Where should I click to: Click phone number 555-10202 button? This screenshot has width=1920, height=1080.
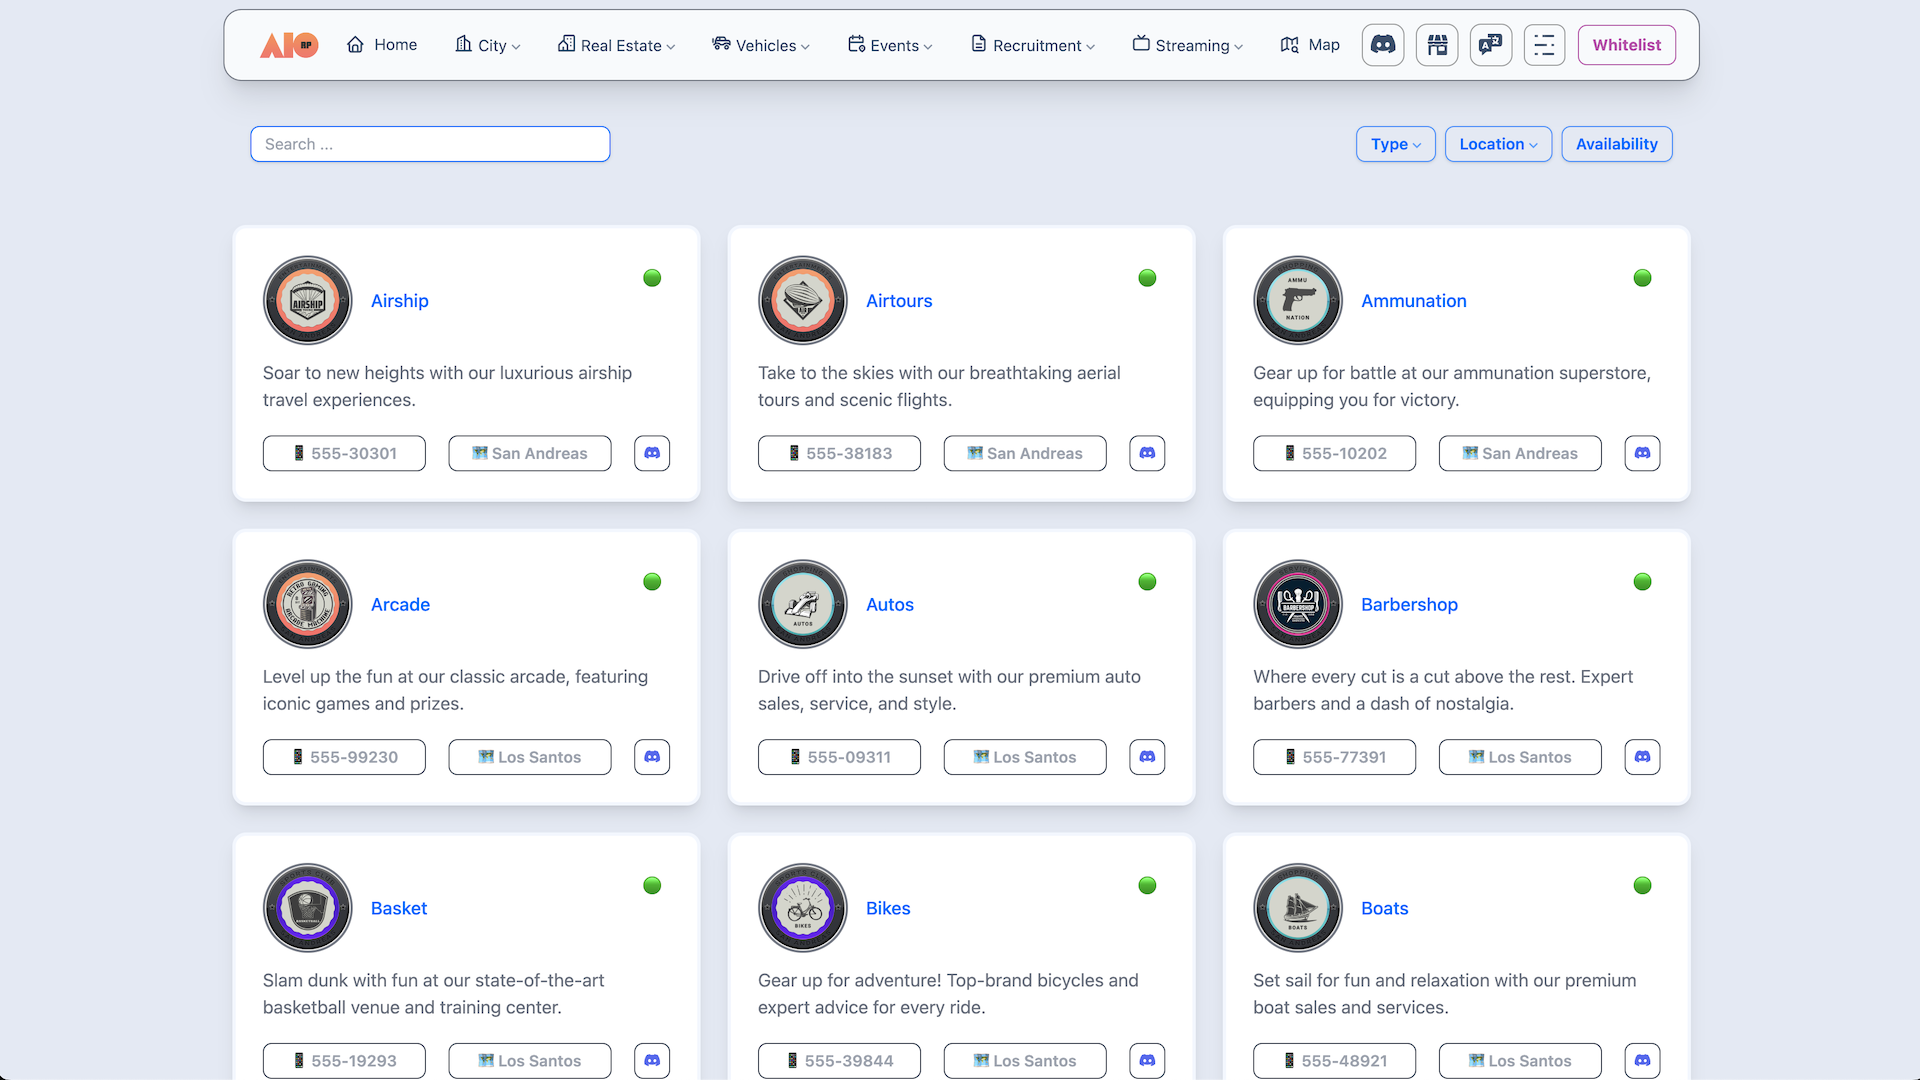point(1334,453)
